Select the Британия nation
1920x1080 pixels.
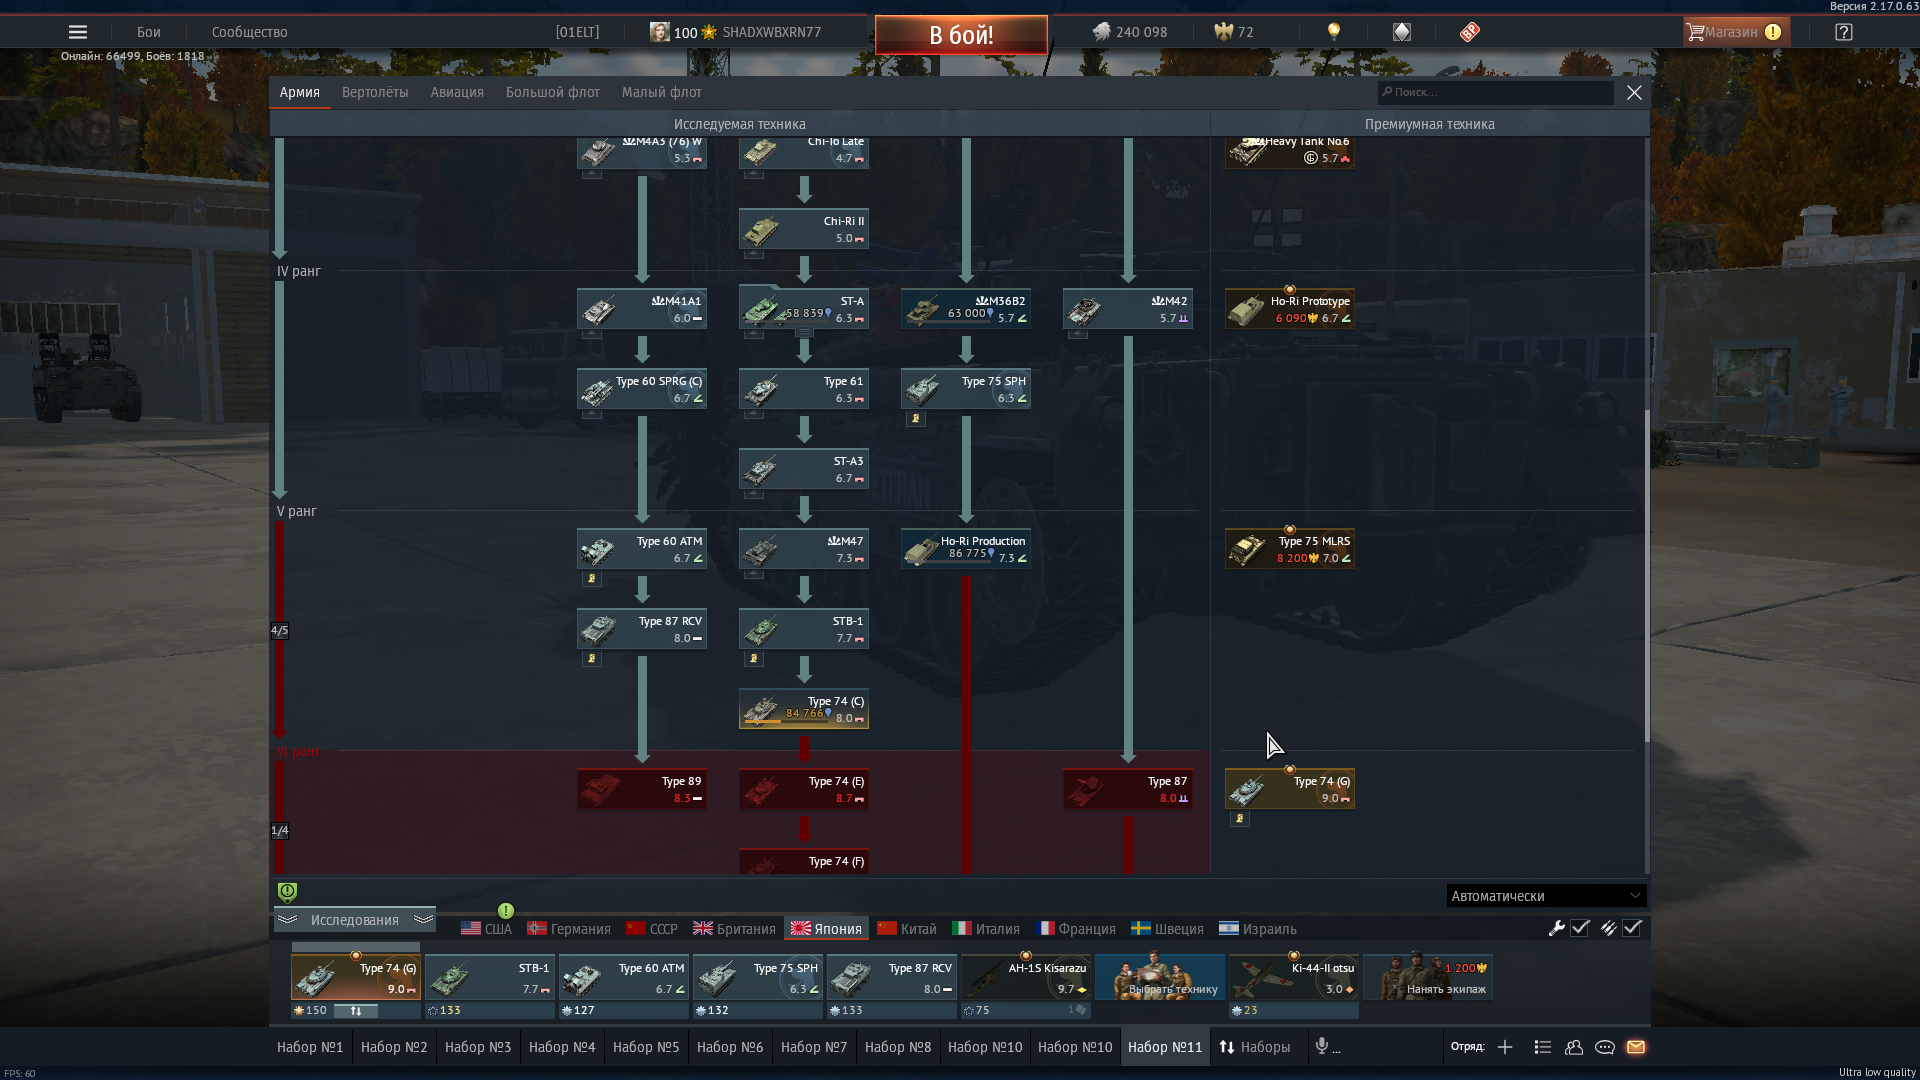[734, 929]
